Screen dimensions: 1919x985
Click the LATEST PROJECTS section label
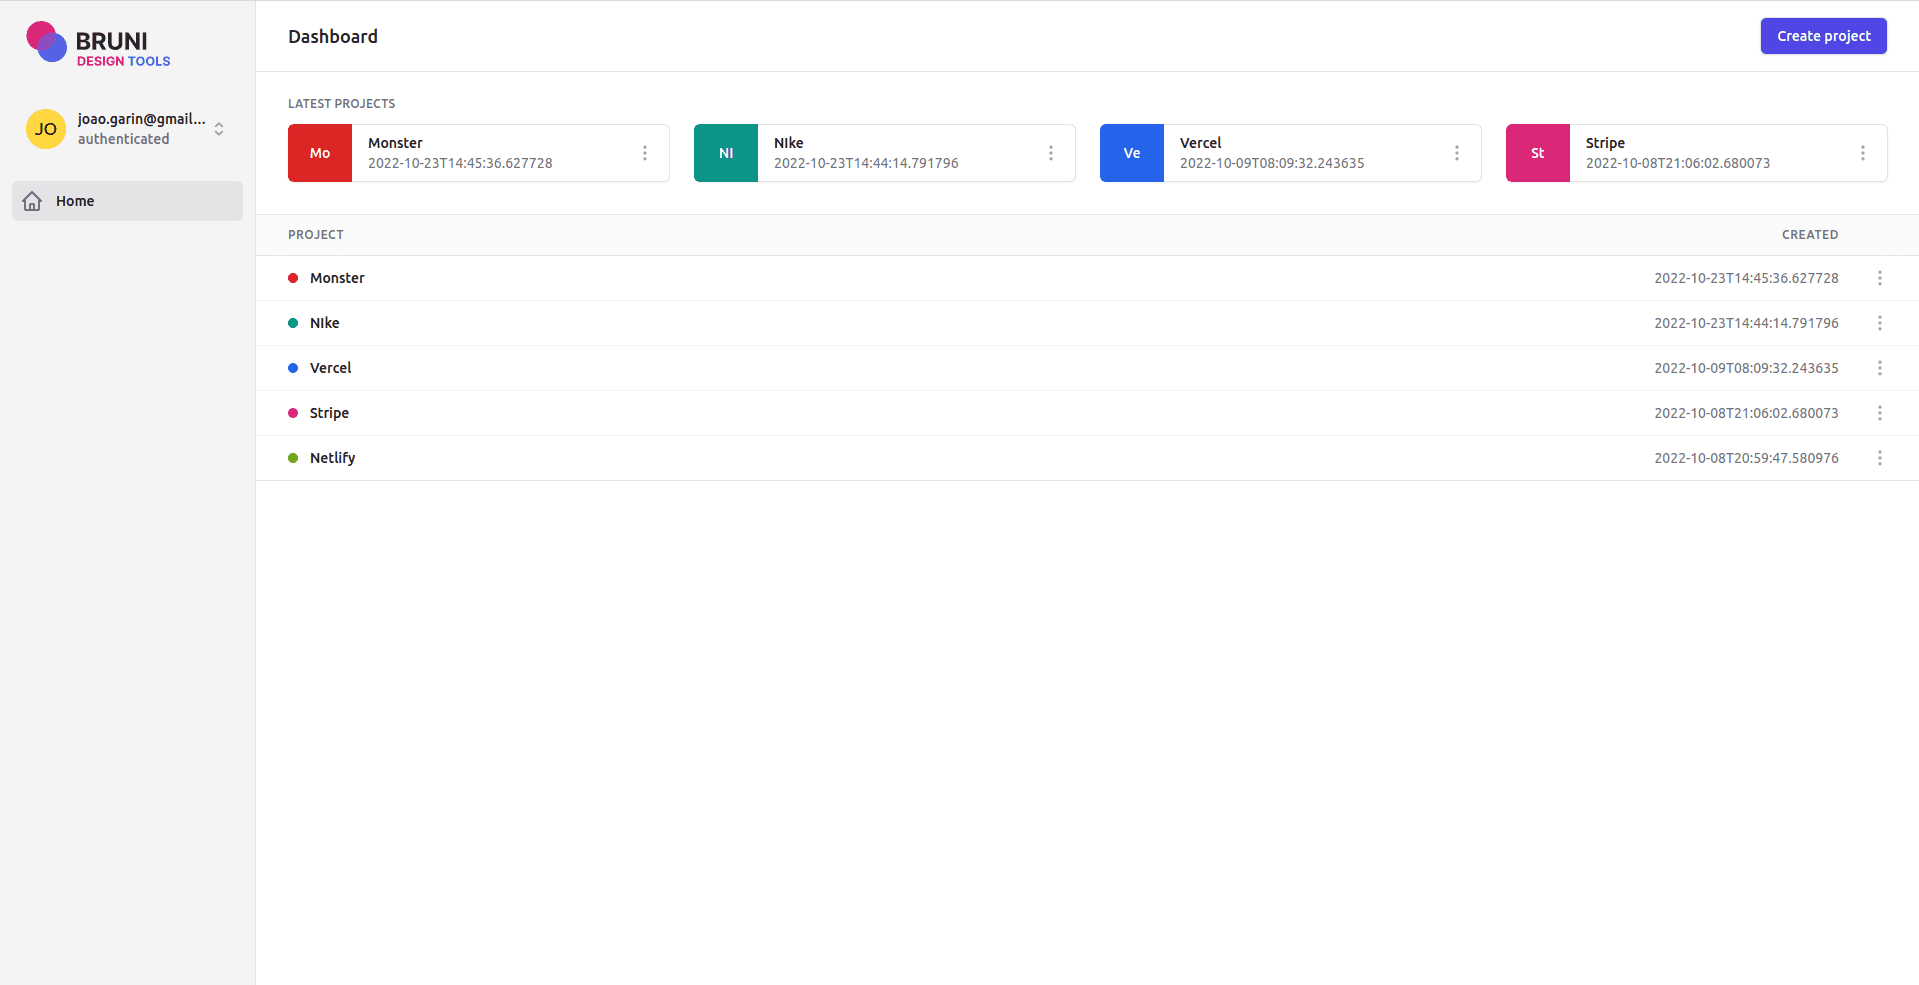pyautogui.click(x=341, y=104)
